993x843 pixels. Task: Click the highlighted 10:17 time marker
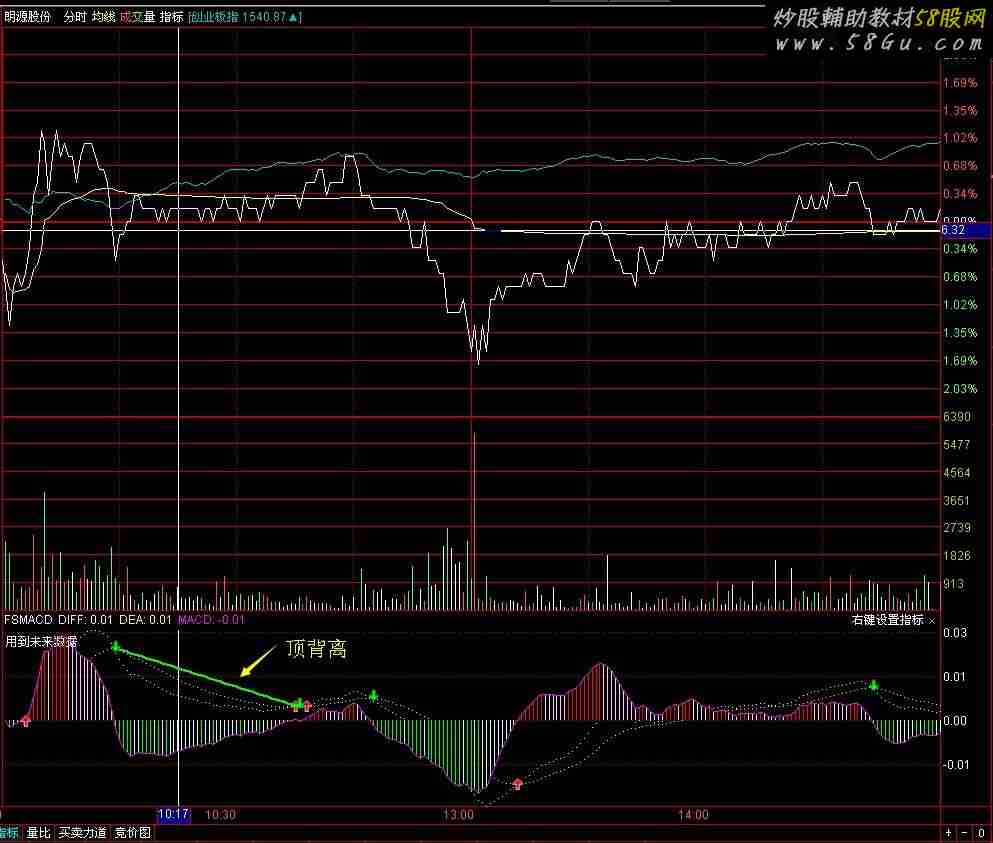point(174,814)
